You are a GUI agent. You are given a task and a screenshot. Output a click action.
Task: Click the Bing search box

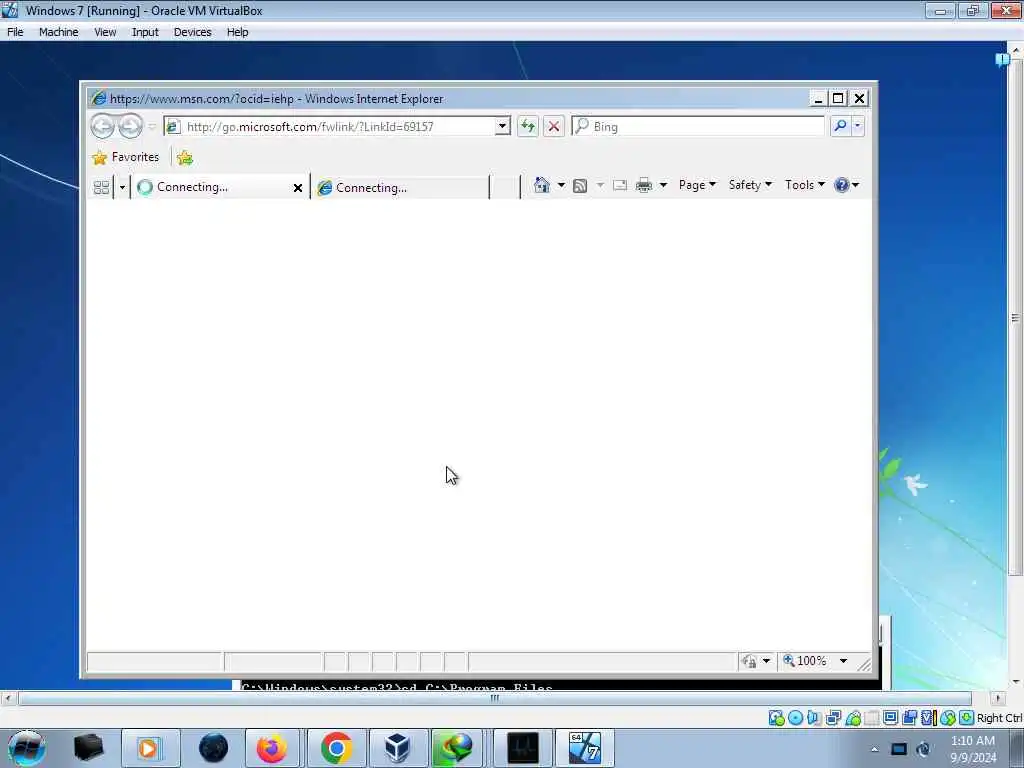click(697, 126)
